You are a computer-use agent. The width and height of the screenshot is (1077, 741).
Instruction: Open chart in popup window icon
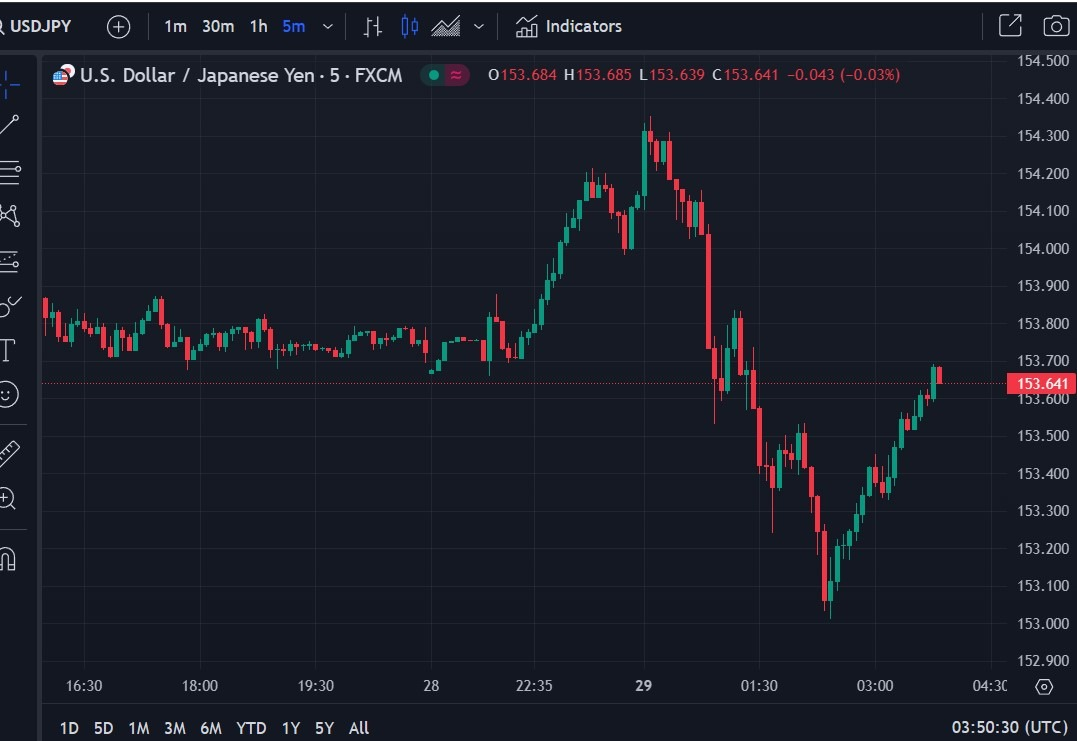[x=1010, y=25]
